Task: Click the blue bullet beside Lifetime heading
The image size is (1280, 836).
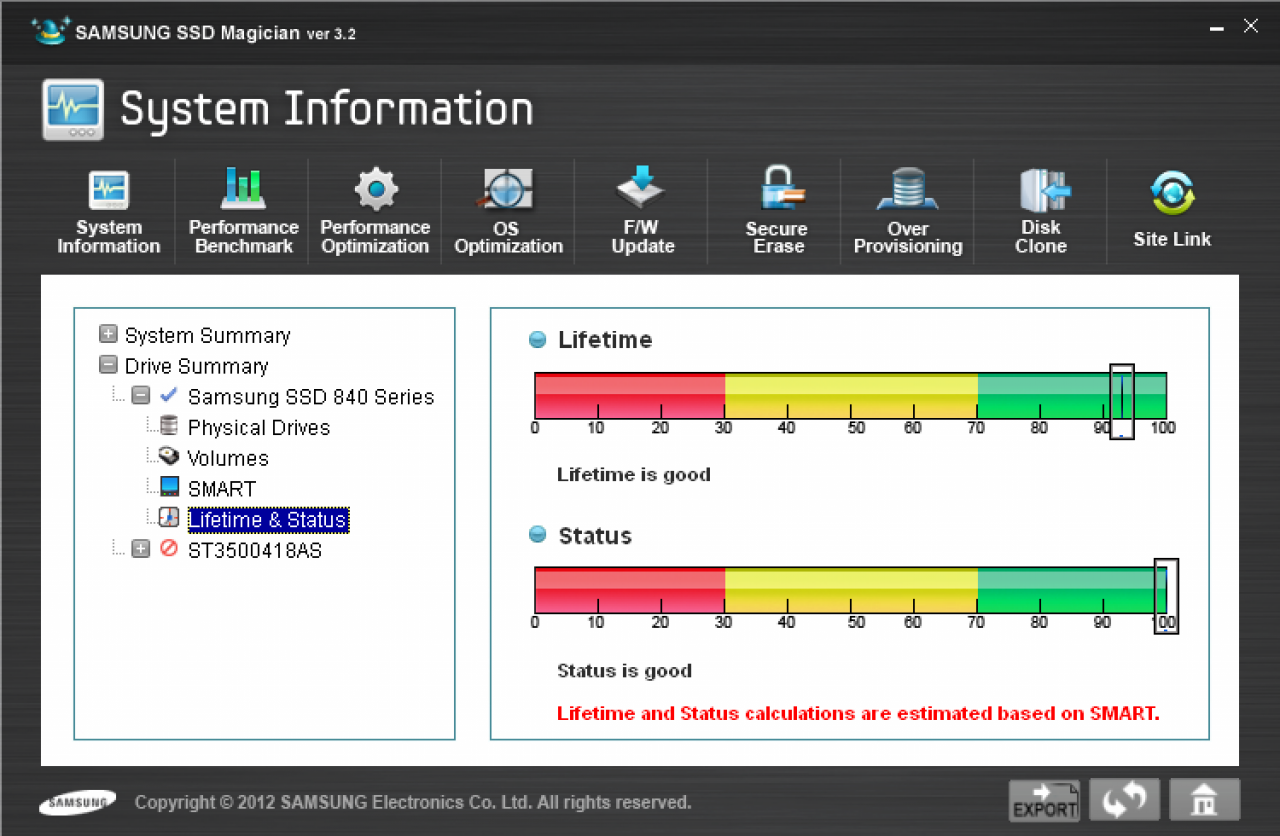Action: point(538,340)
